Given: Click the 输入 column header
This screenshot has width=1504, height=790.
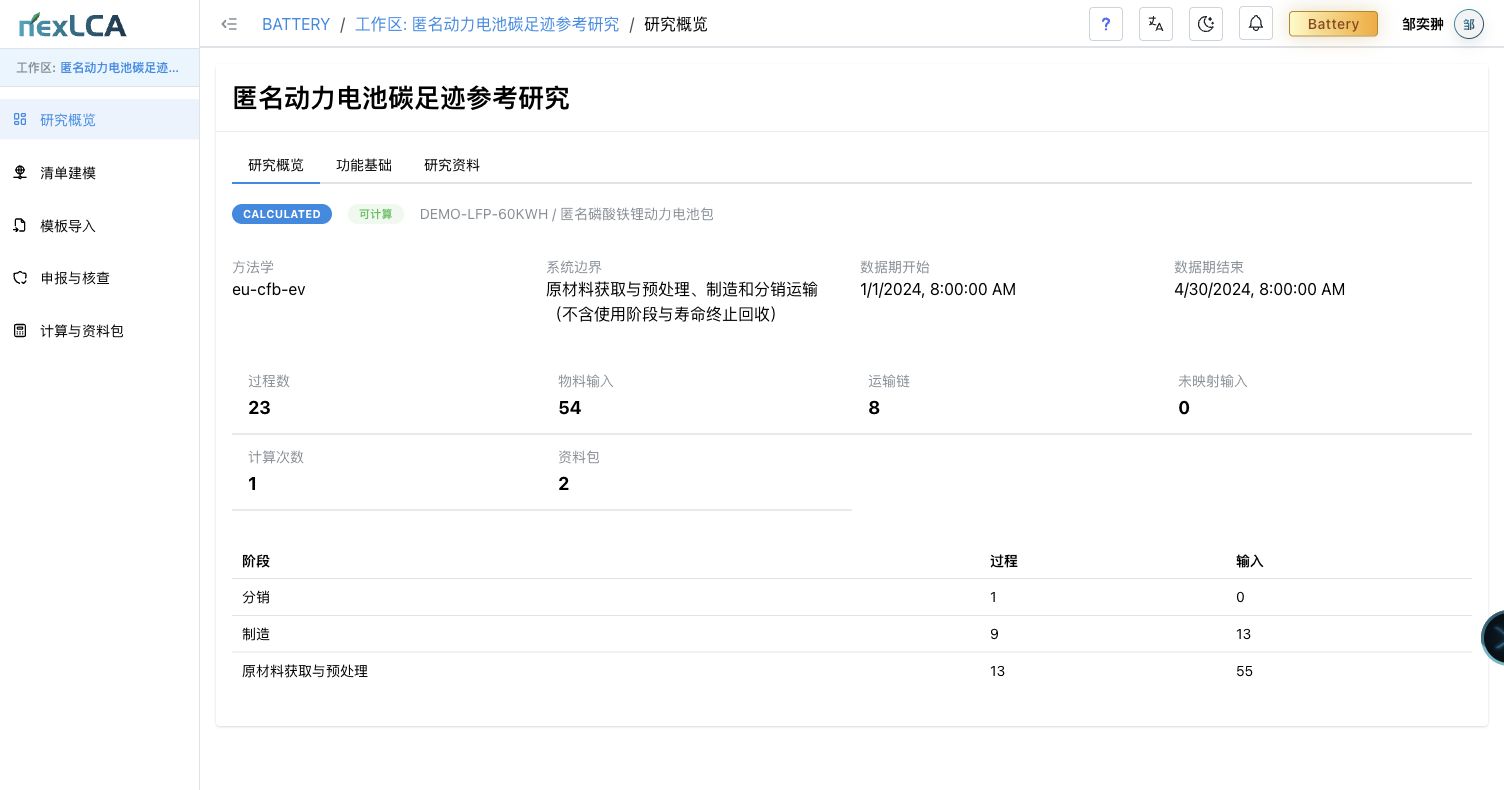Looking at the screenshot, I should click(x=1250, y=561).
